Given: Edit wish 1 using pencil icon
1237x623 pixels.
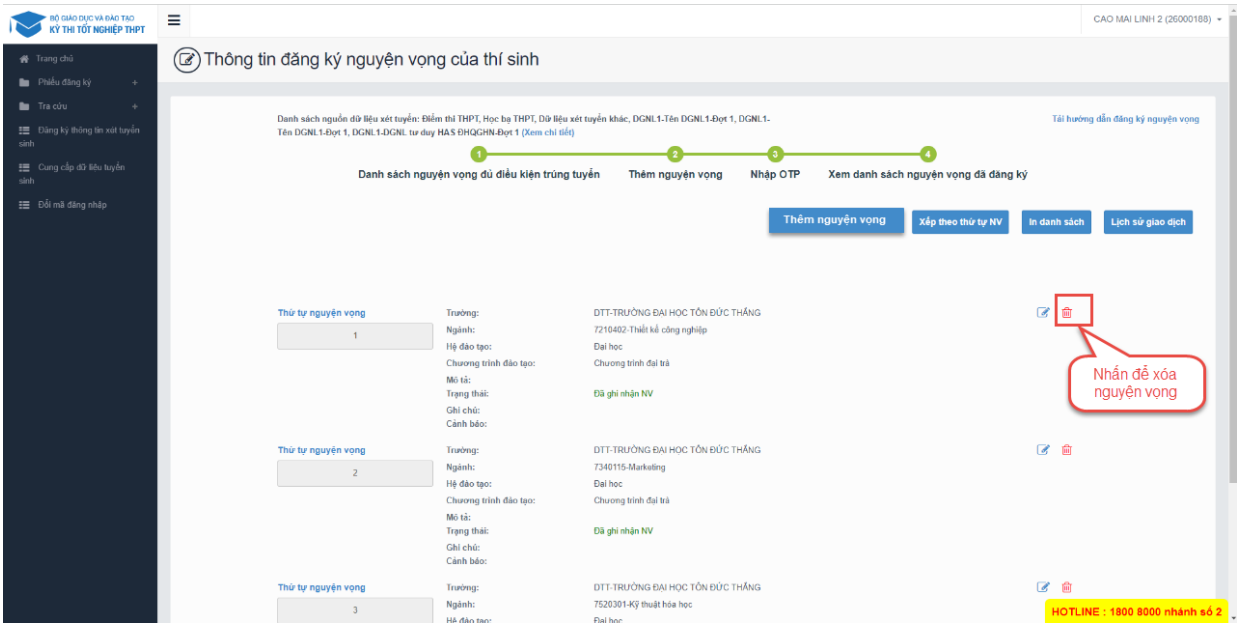Looking at the screenshot, I should pos(1043,312).
